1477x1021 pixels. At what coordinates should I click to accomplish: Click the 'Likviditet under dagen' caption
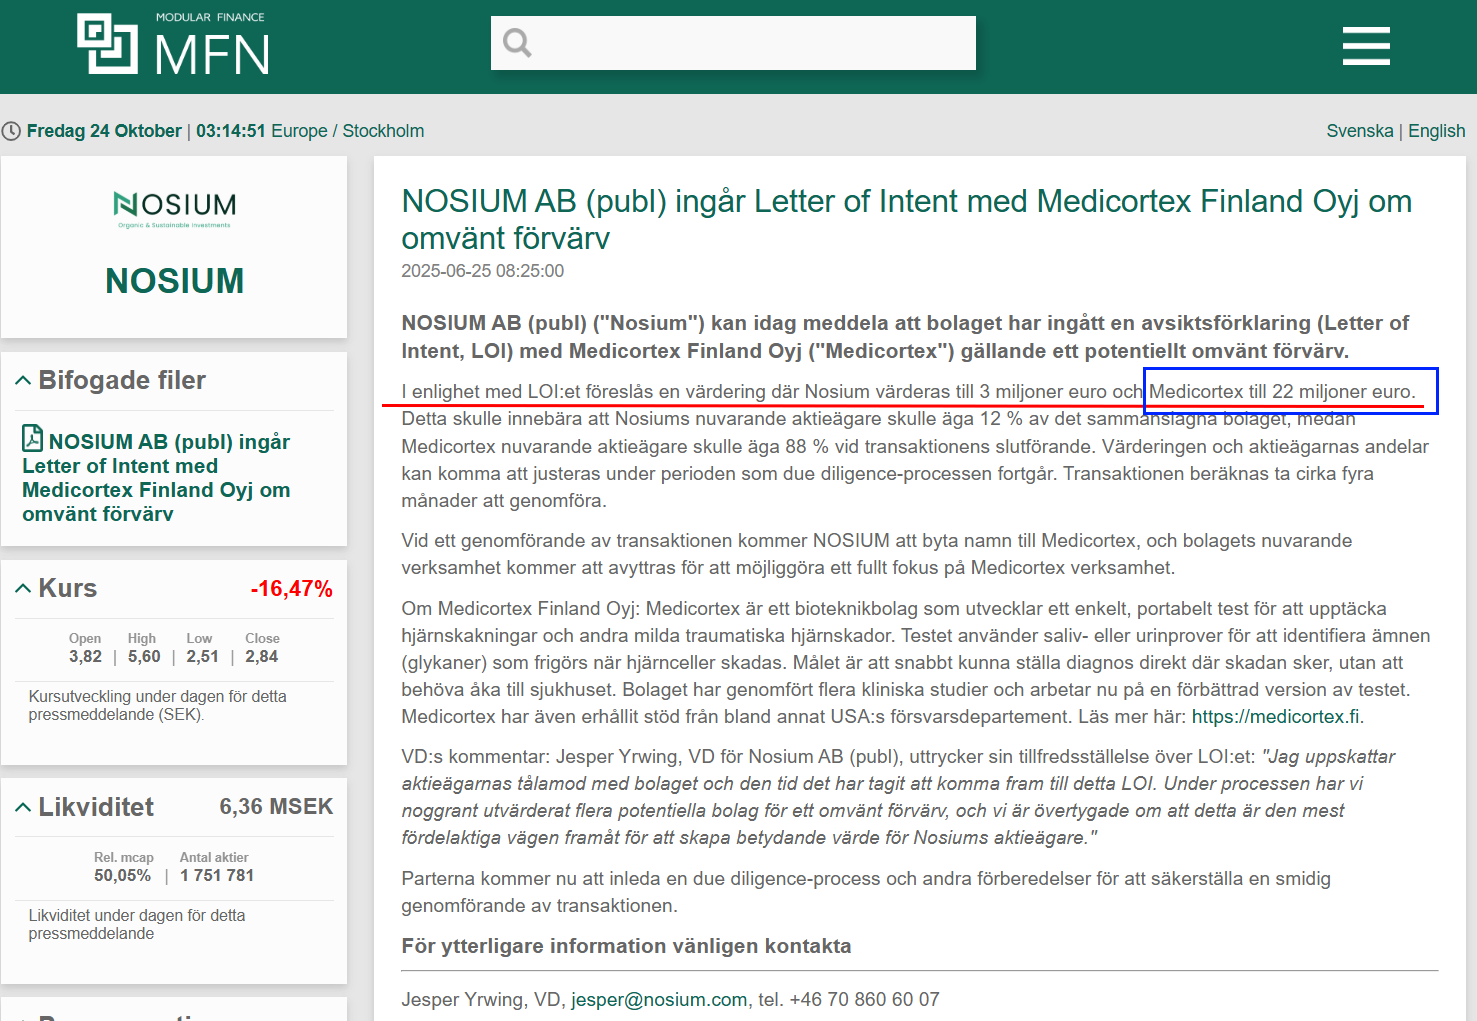coord(137,924)
